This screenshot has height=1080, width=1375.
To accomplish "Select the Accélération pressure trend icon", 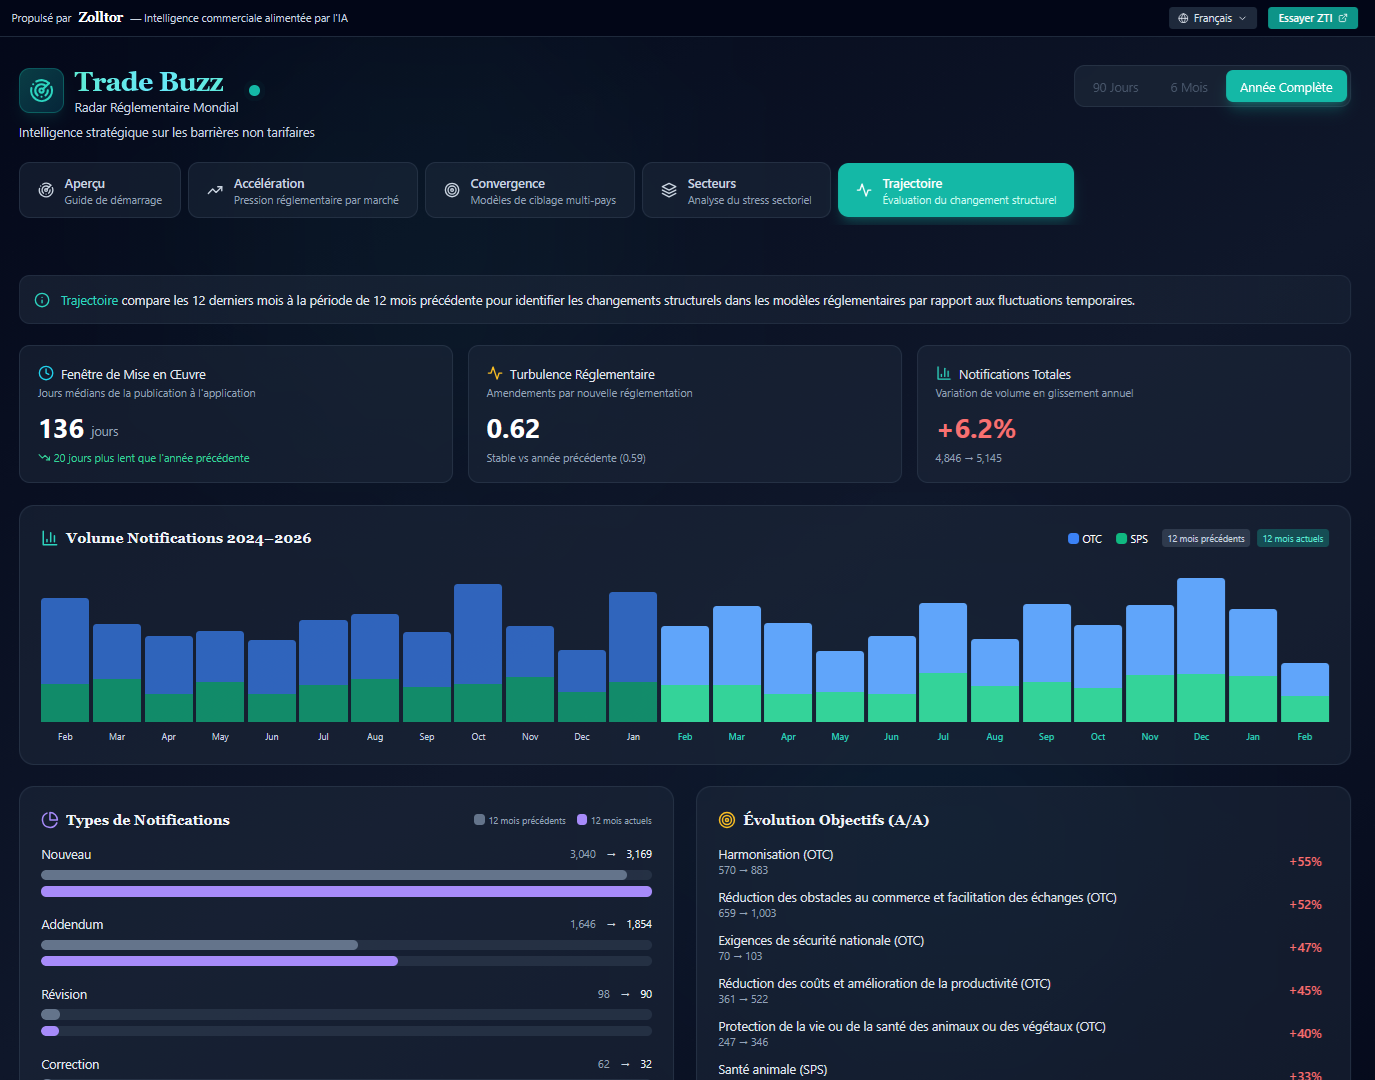I will pos(213,190).
